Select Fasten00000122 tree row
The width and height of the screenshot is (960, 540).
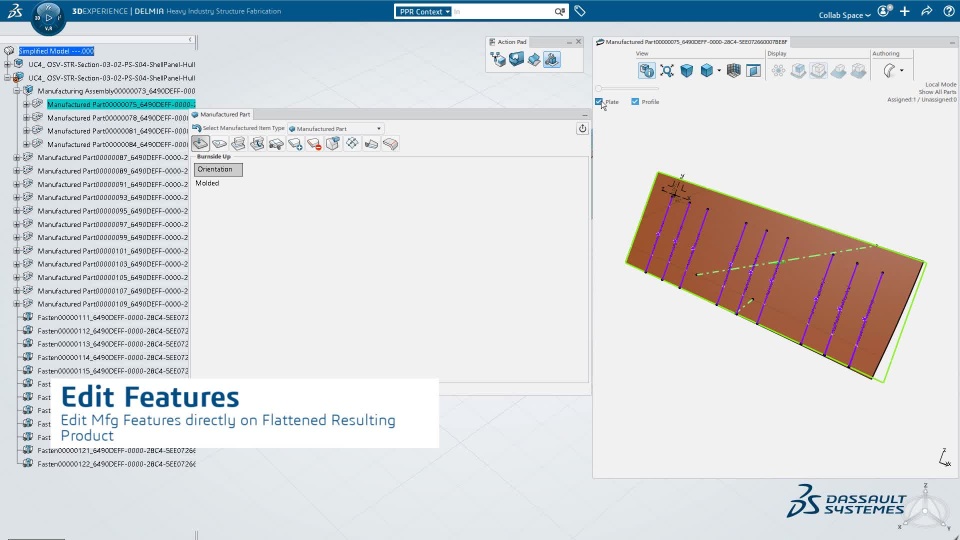[x=116, y=463]
